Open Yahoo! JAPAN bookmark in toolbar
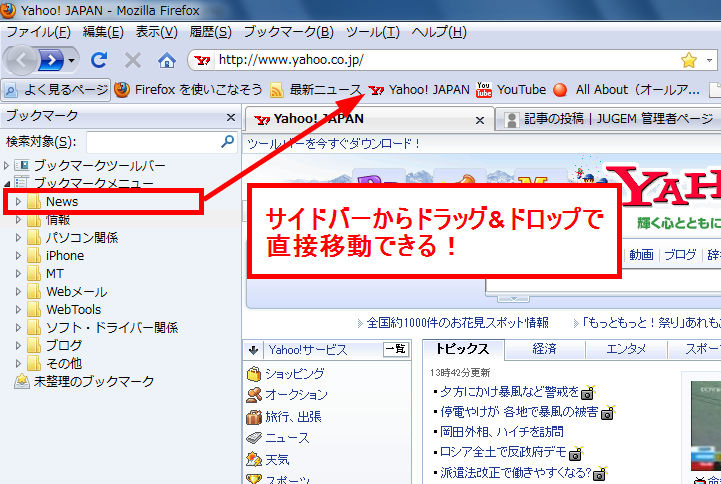The width and height of the screenshot is (721, 484). click(419, 90)
